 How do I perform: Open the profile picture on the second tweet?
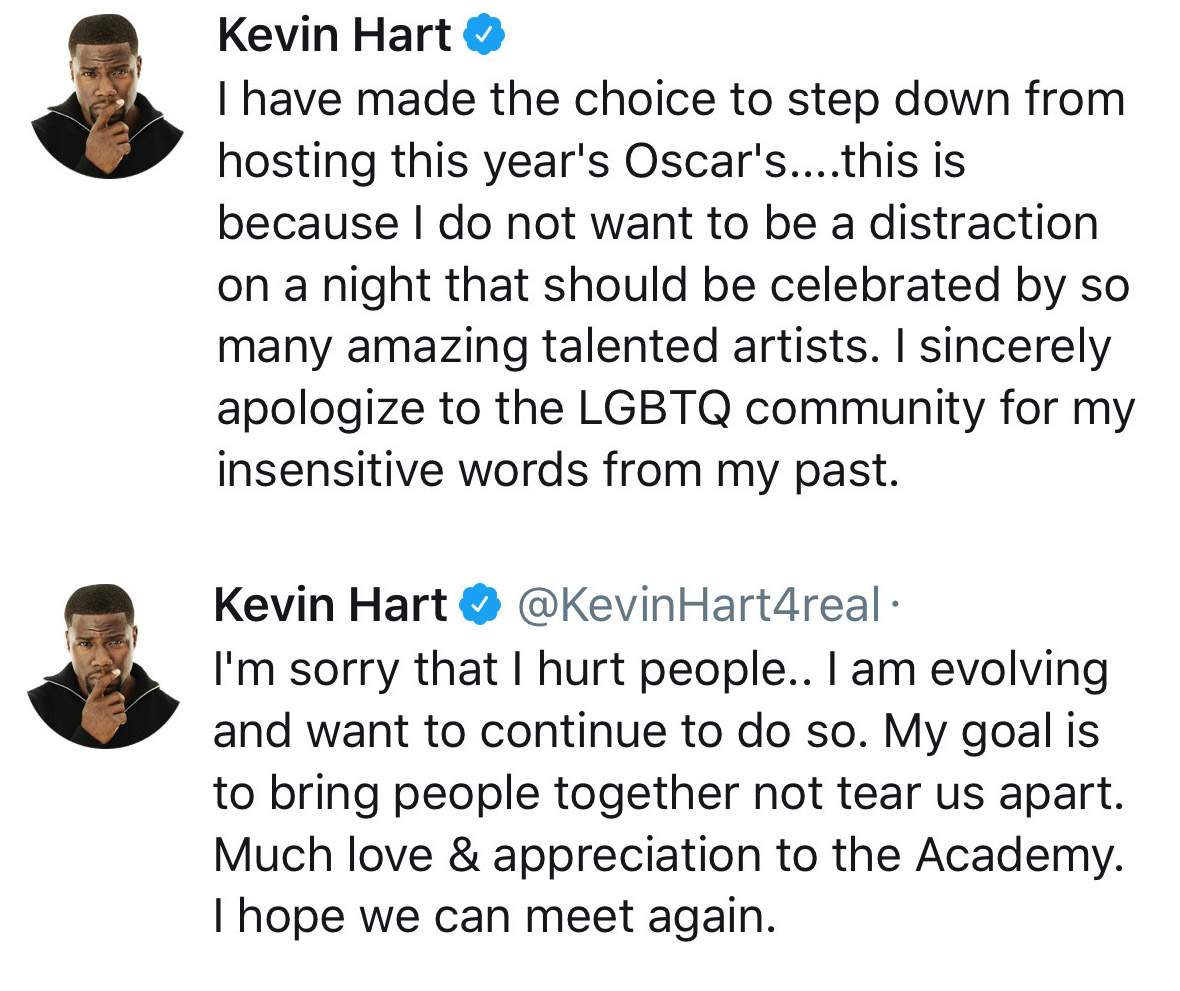coord(104,666)
